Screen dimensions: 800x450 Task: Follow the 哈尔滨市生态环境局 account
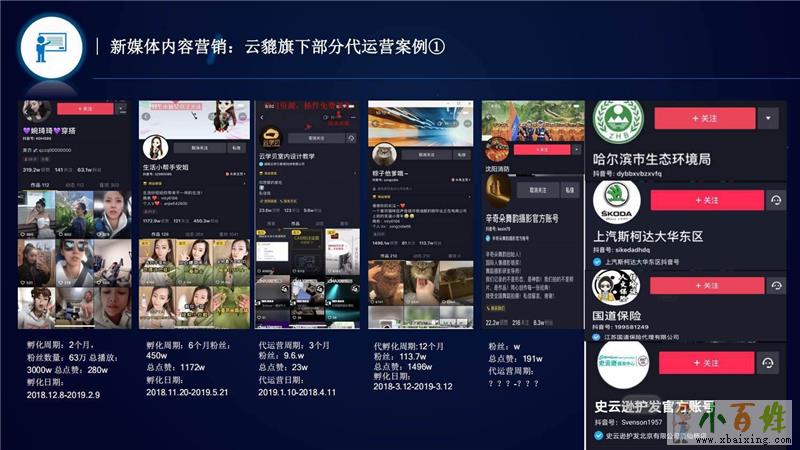pyautogui.click(x=707, y=118)
